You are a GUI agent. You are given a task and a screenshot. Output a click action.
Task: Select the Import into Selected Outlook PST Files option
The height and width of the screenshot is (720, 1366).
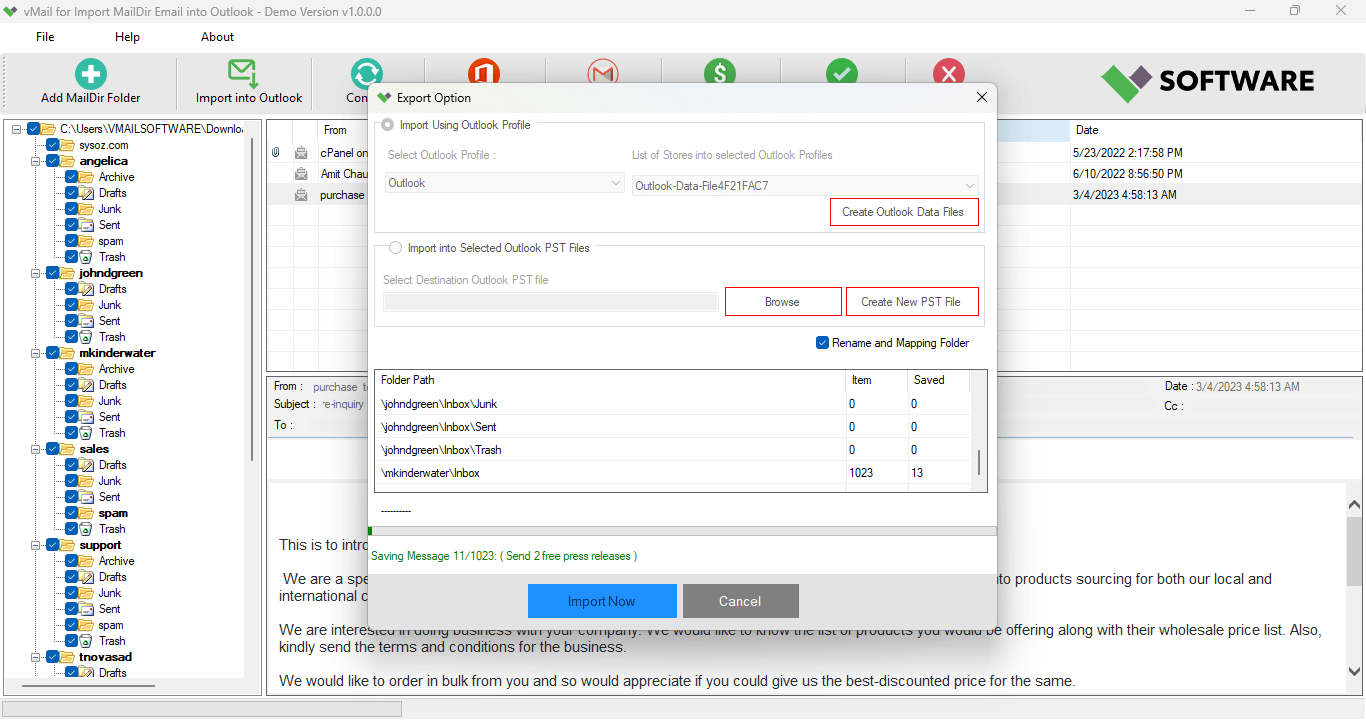395,248
